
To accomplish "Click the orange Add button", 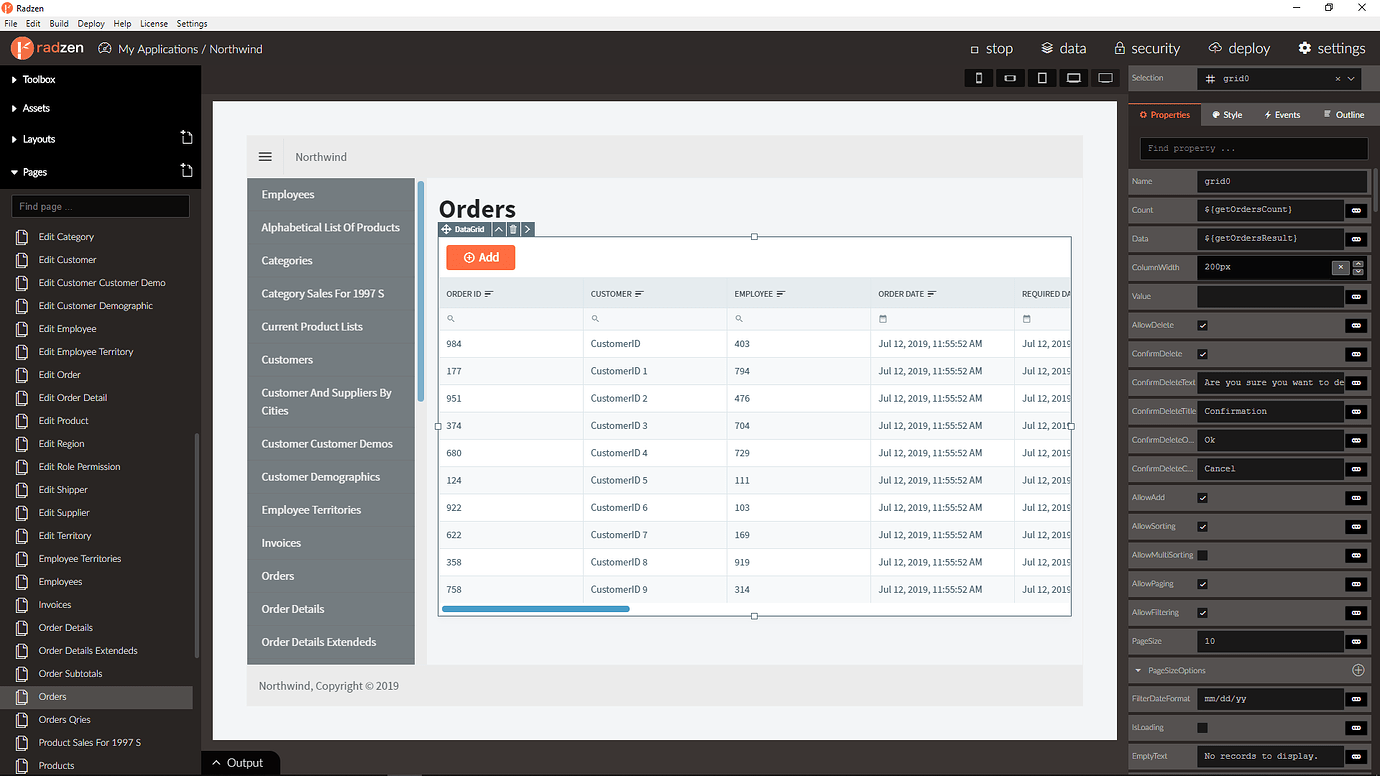I will (x=481, y=257).
